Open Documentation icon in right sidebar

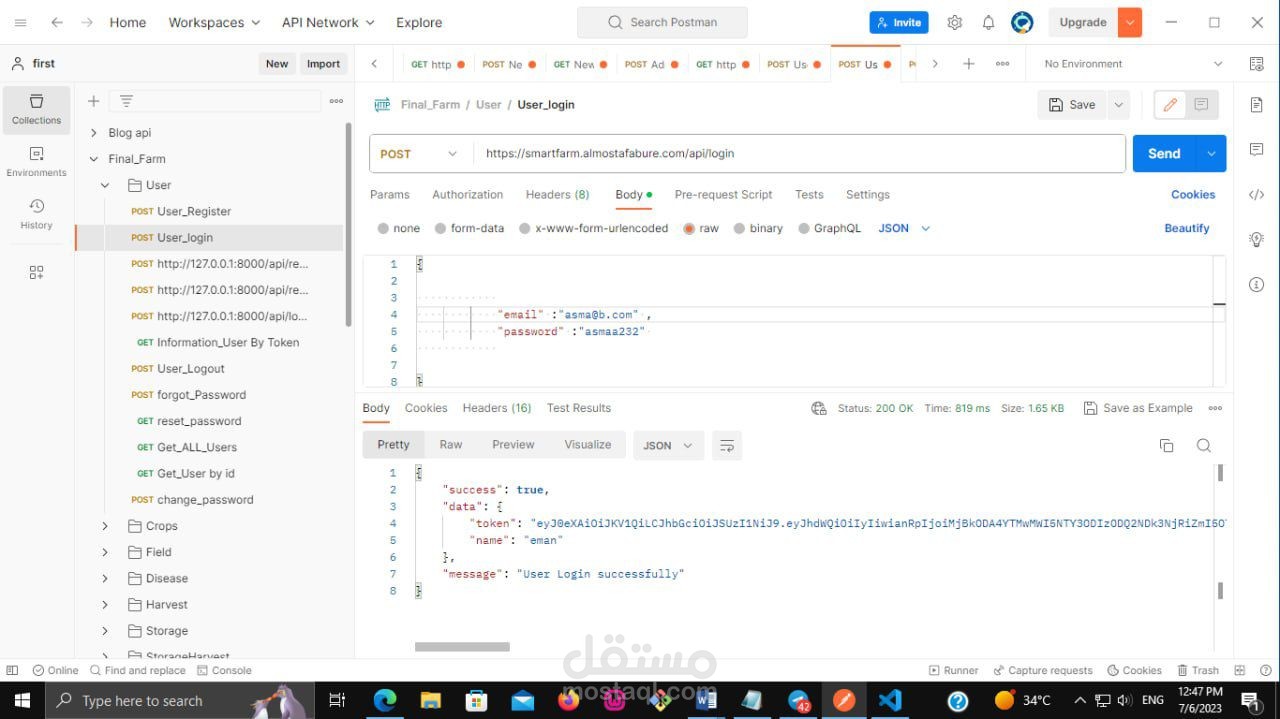click(x=1256, y=105)
